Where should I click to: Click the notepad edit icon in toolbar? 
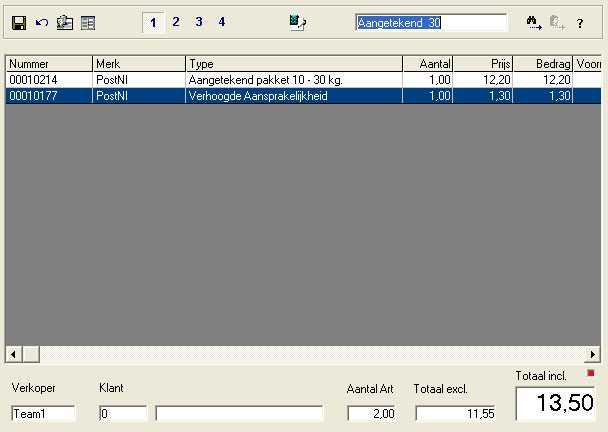coord(297,22)
